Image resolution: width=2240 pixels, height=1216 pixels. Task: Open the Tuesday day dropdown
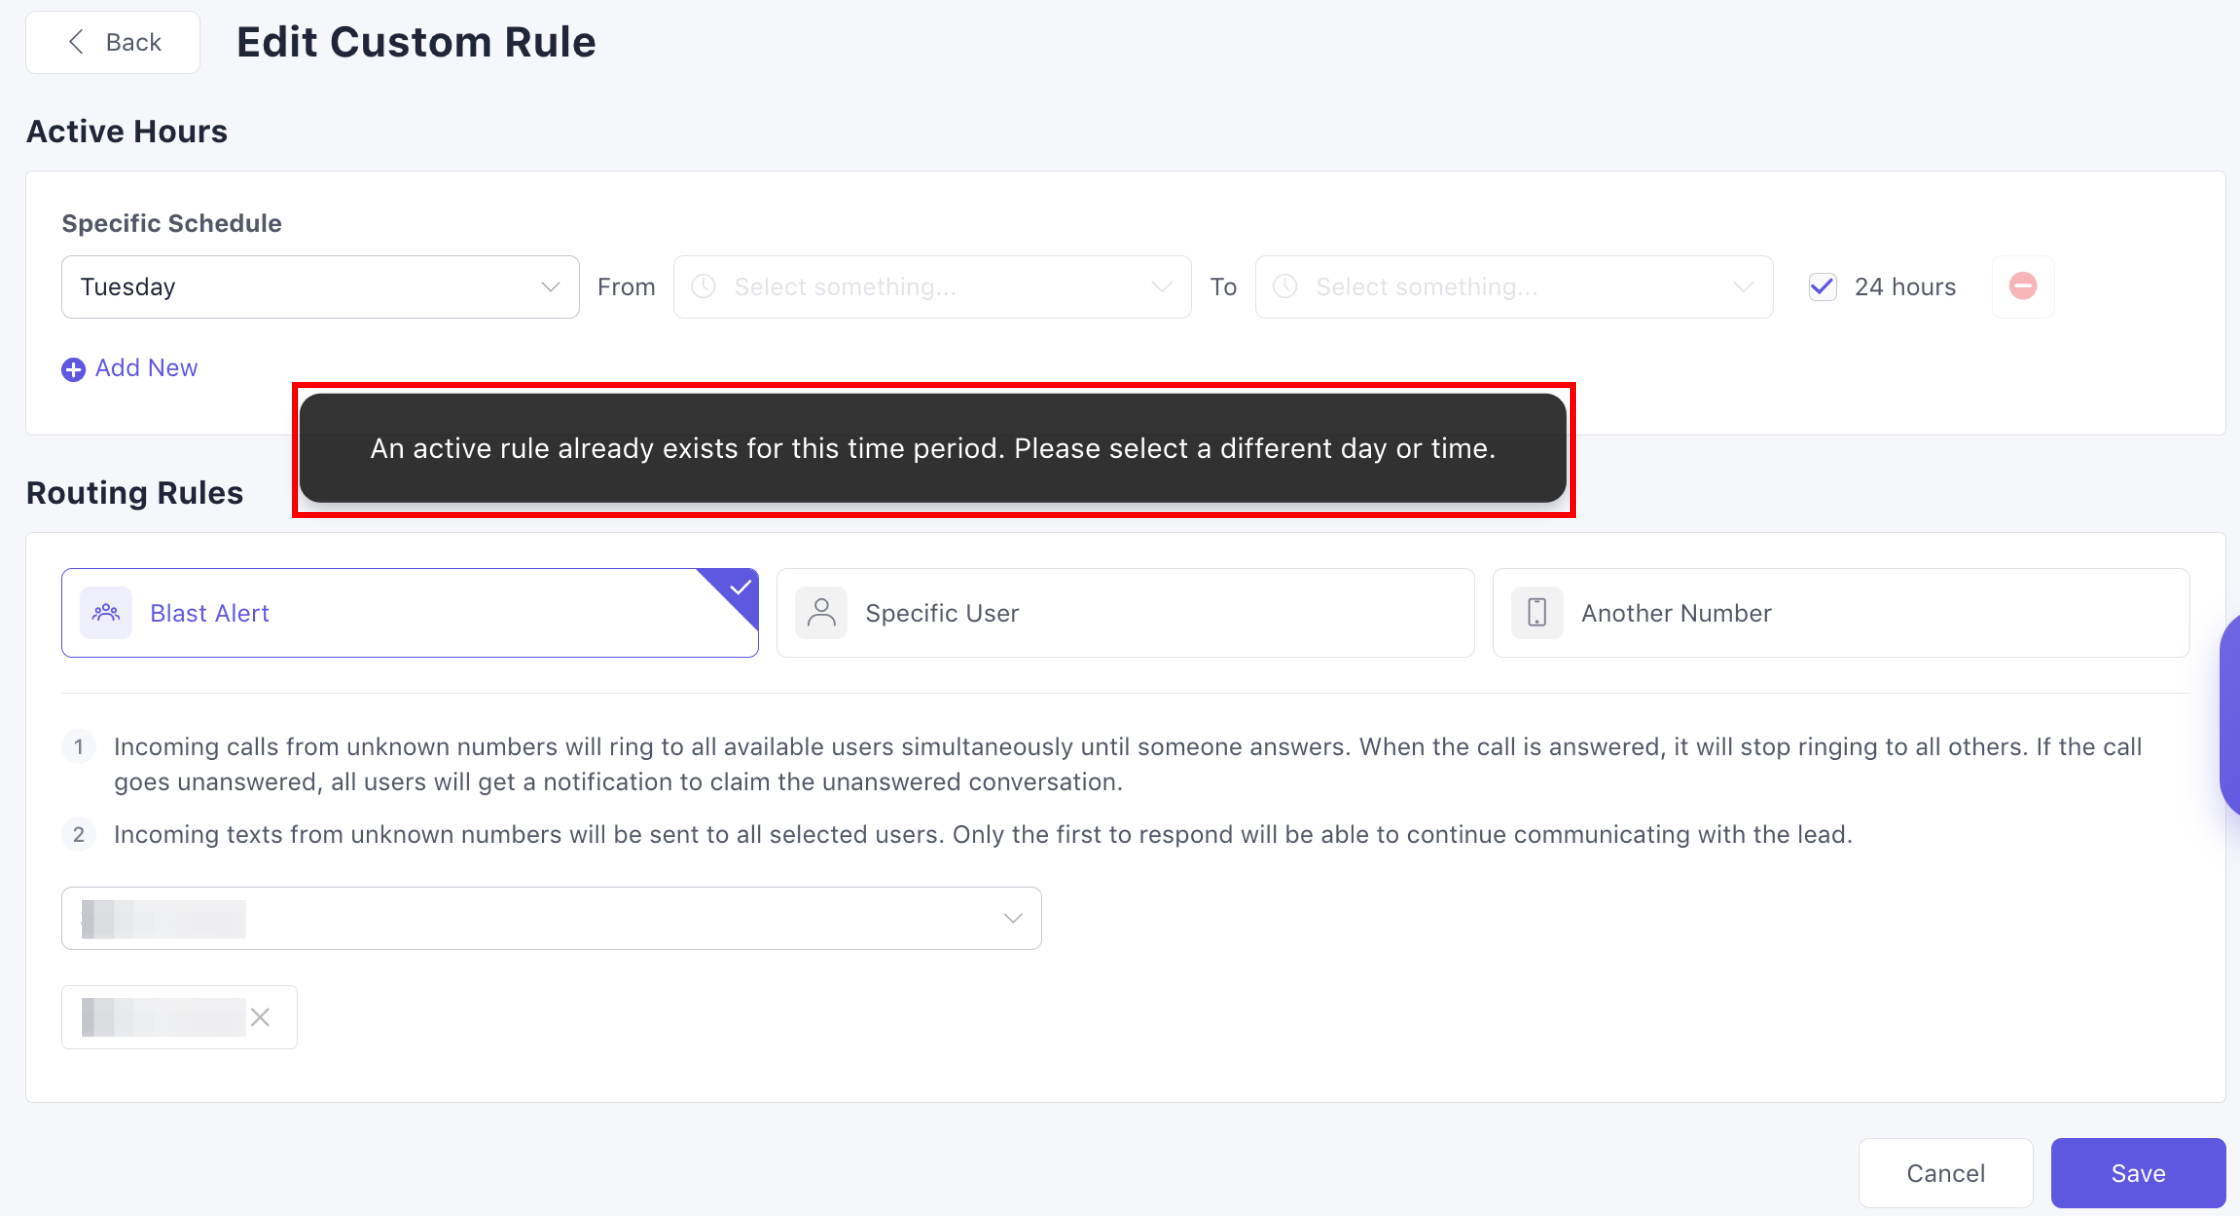(320, 287)
